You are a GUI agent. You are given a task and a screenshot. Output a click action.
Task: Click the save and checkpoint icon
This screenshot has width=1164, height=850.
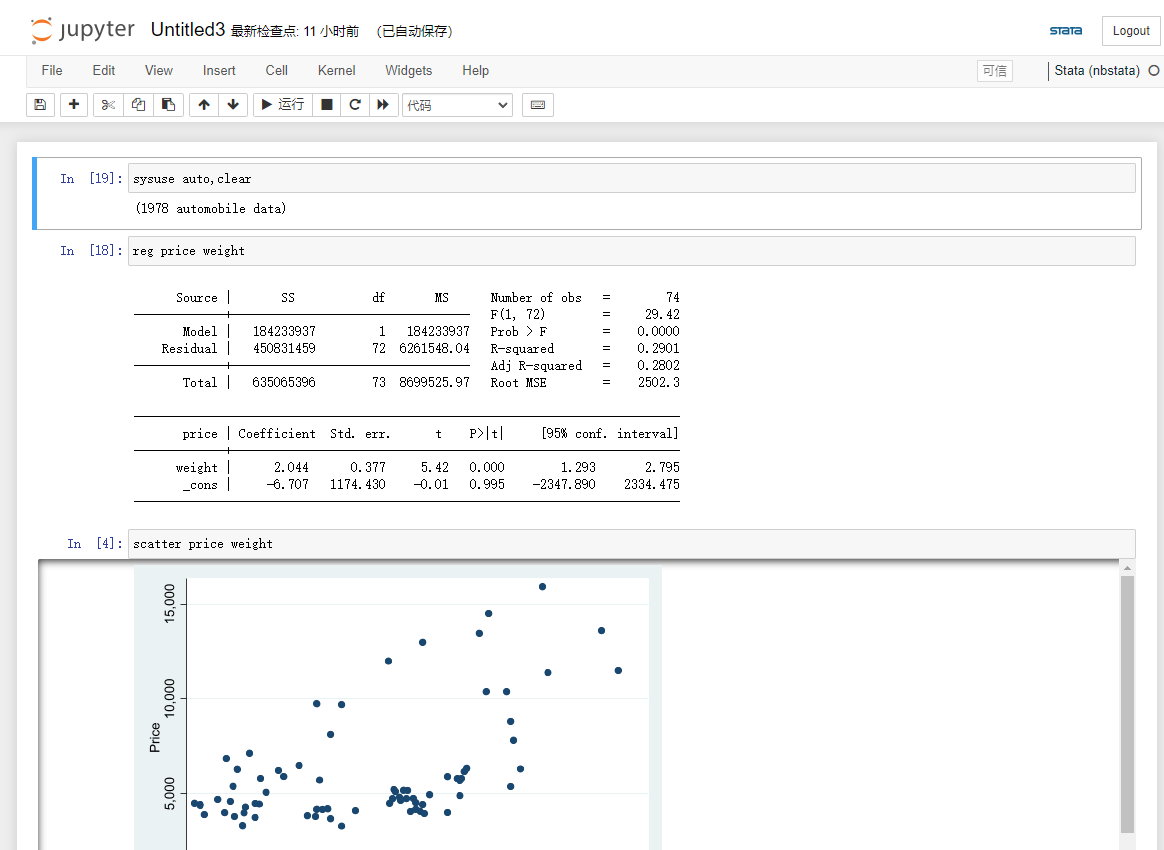tap(40, 105)
